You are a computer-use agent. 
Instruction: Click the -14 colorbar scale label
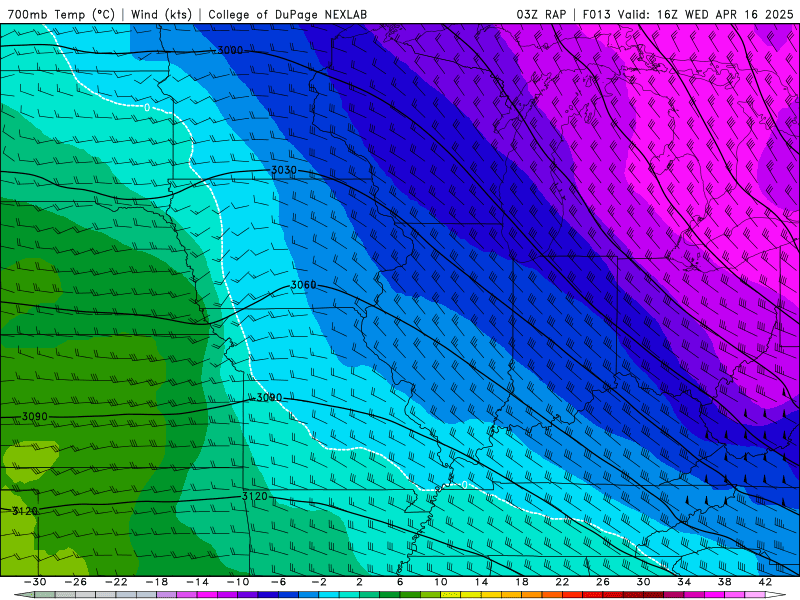pyautogui.click(x=197, y=582)
